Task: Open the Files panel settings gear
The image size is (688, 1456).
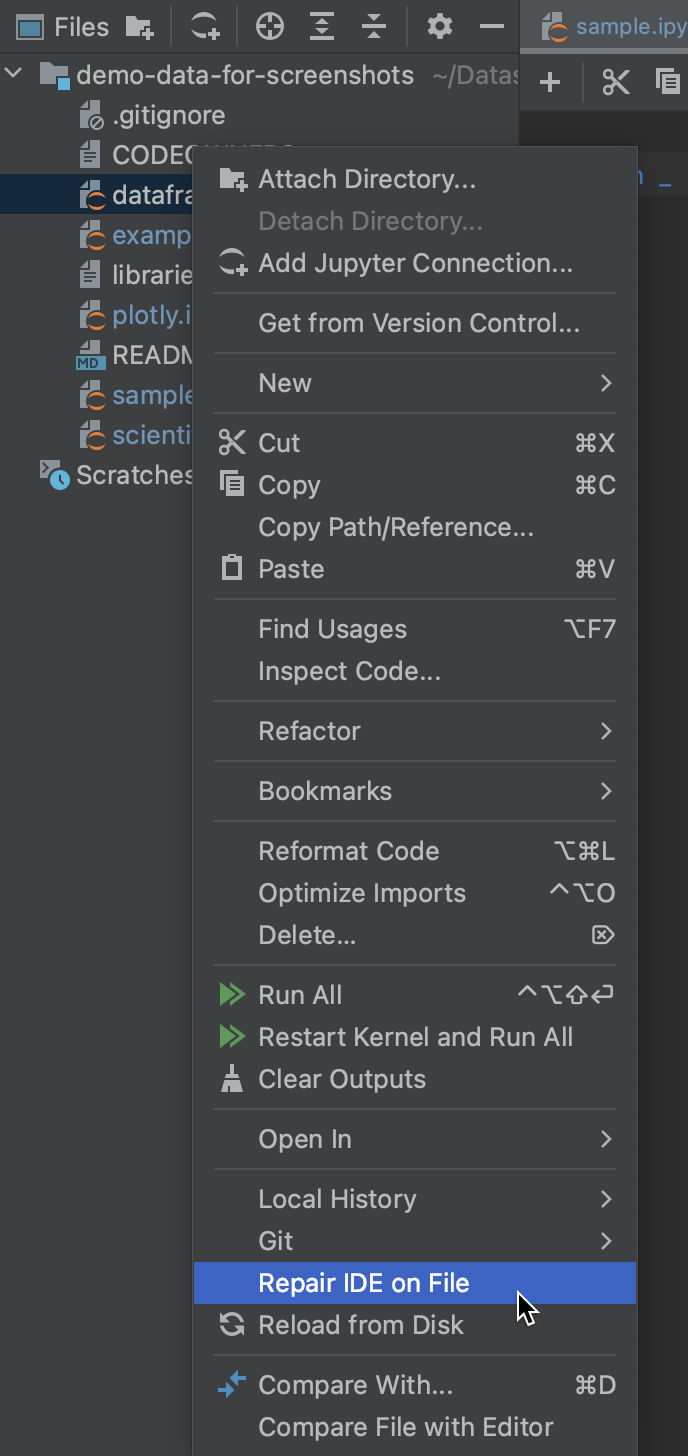Action: click(x=440, y=27)
